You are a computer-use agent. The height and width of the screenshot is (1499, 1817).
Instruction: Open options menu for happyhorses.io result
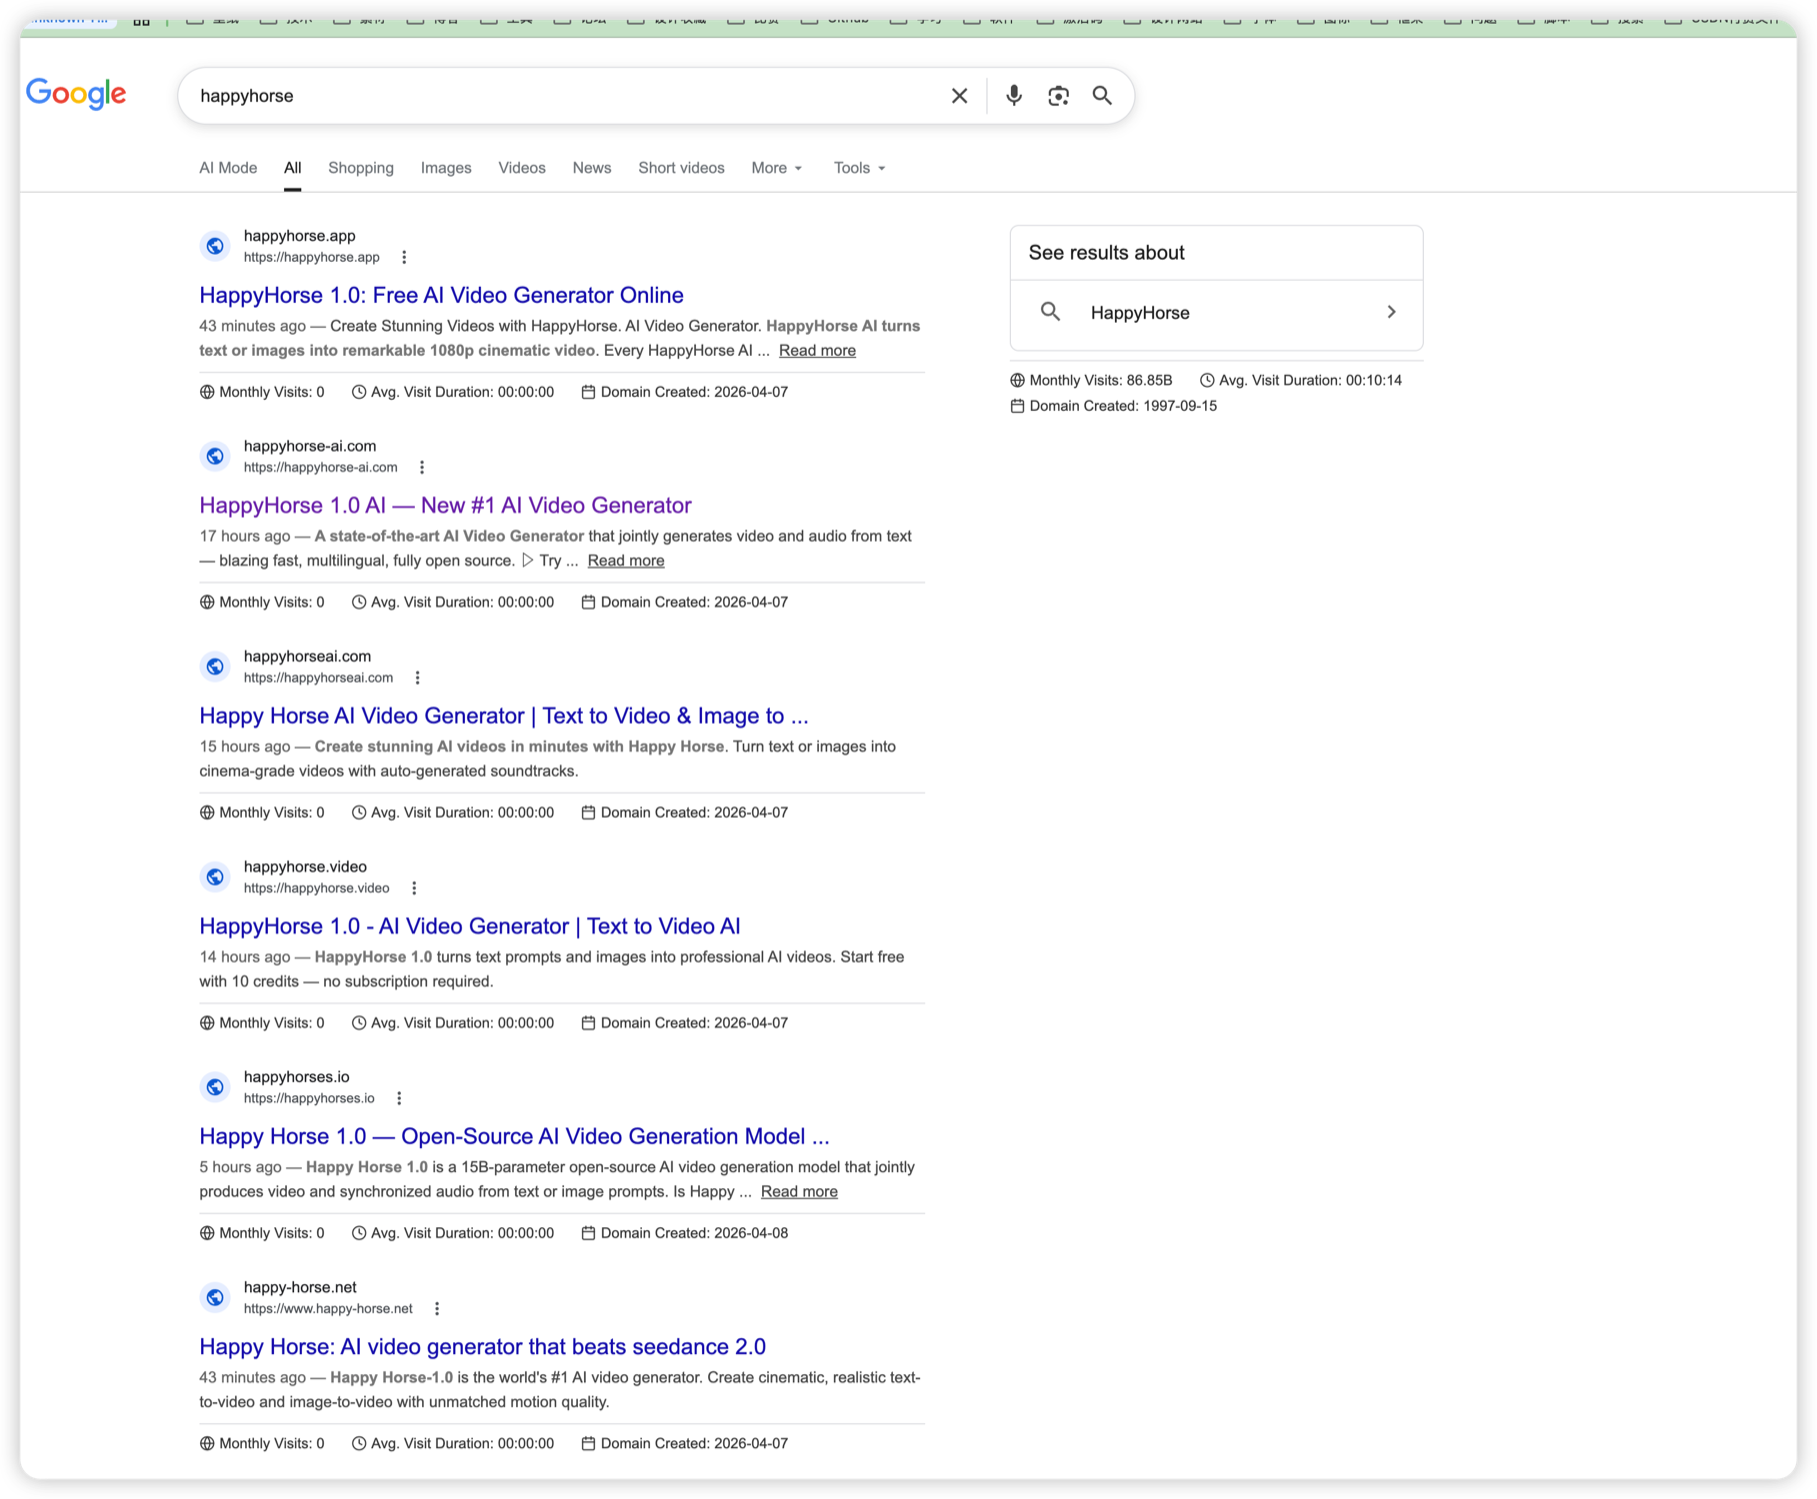pyautogui.click(x=399, y=1099)
